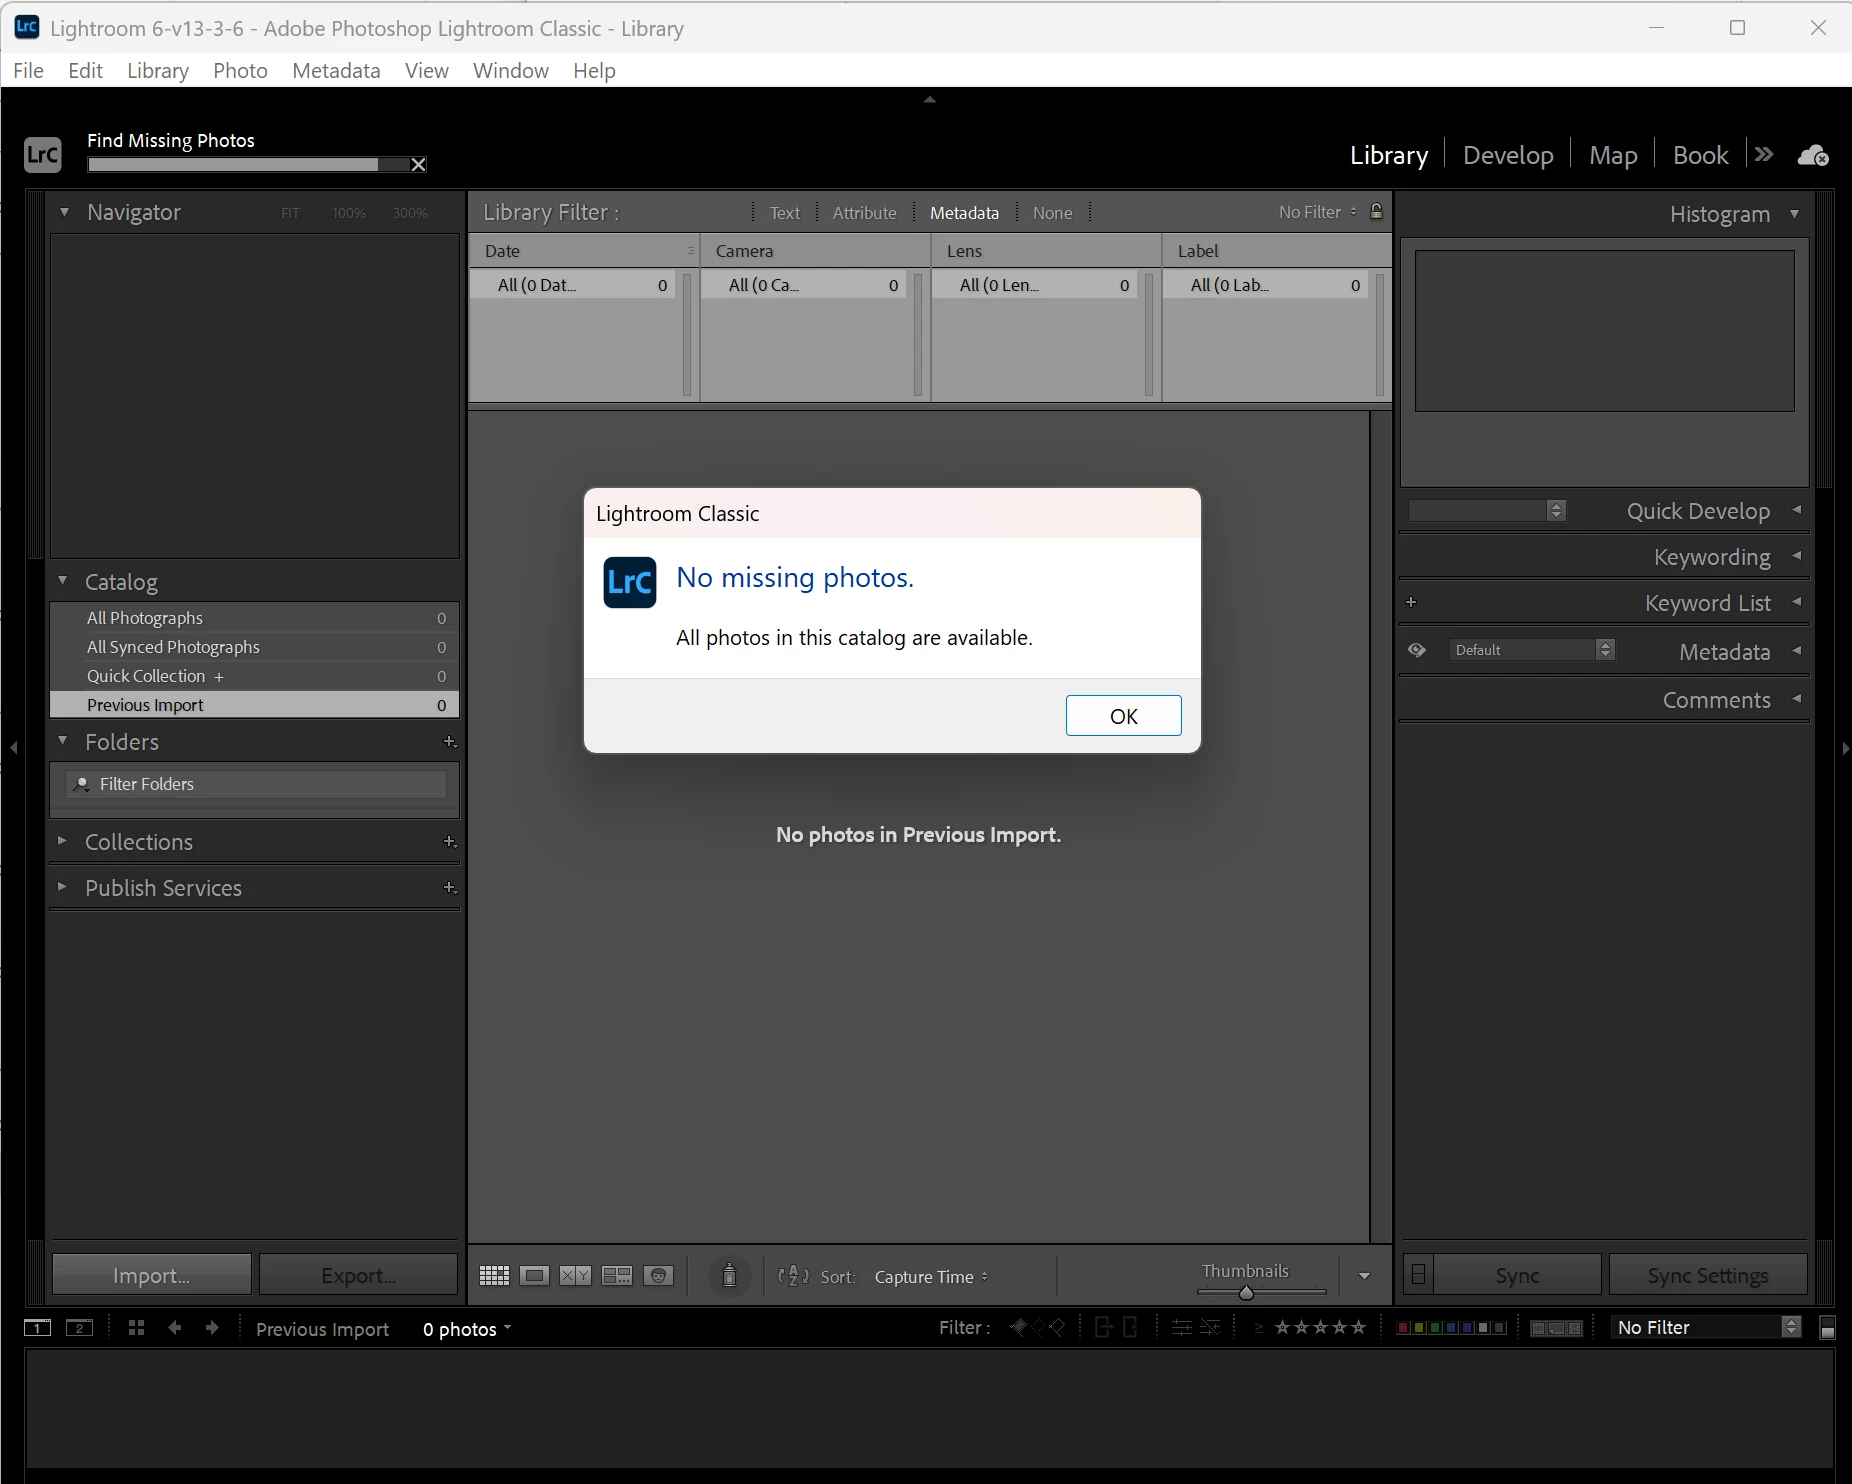The width and height of the screenshot is (1852, 1484).
Task: Expand the Publish Services panel
Action: pos(62,887)
